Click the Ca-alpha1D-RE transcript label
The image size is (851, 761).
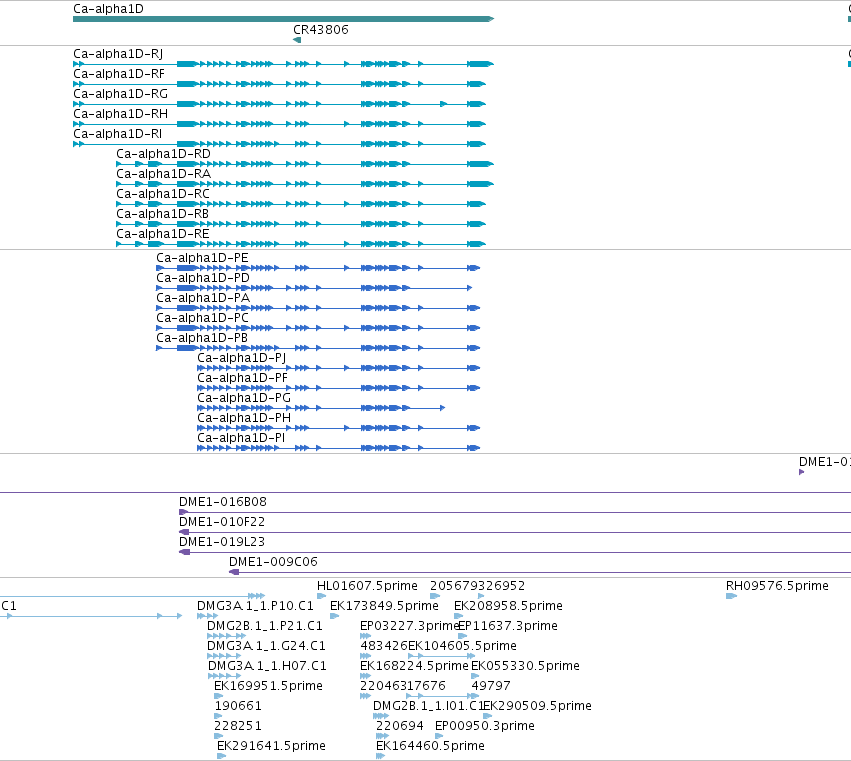(163, 234)
